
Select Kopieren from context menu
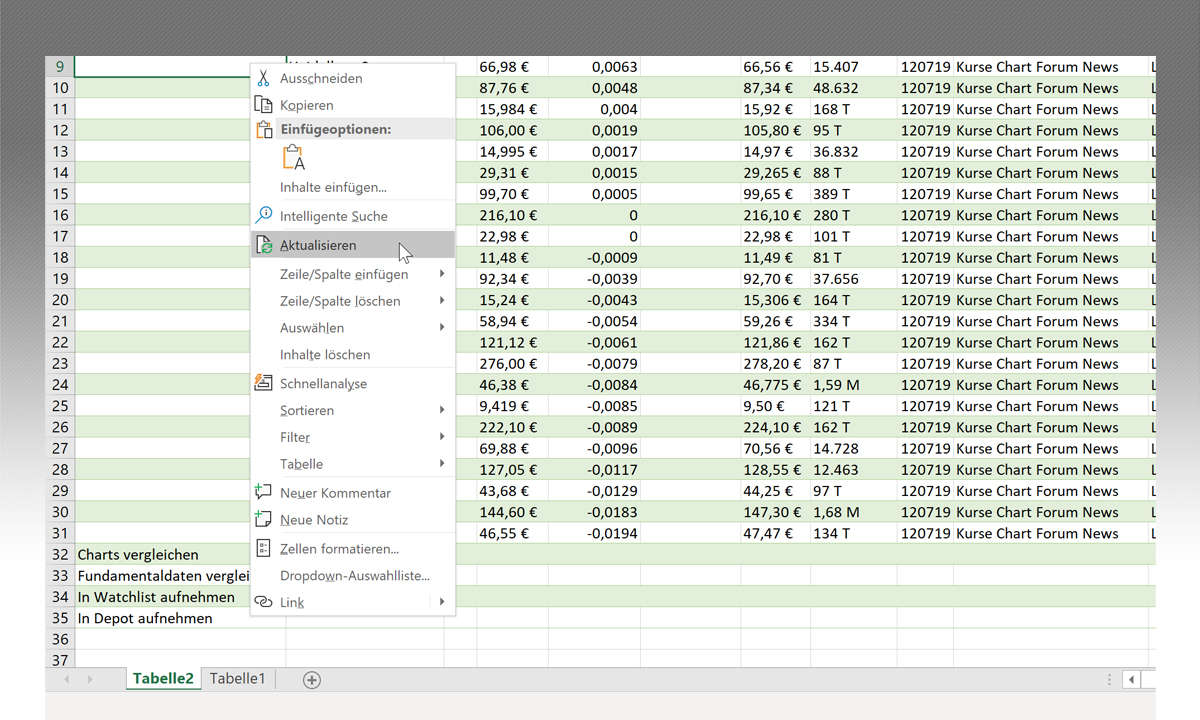click(x=353, y=105)
